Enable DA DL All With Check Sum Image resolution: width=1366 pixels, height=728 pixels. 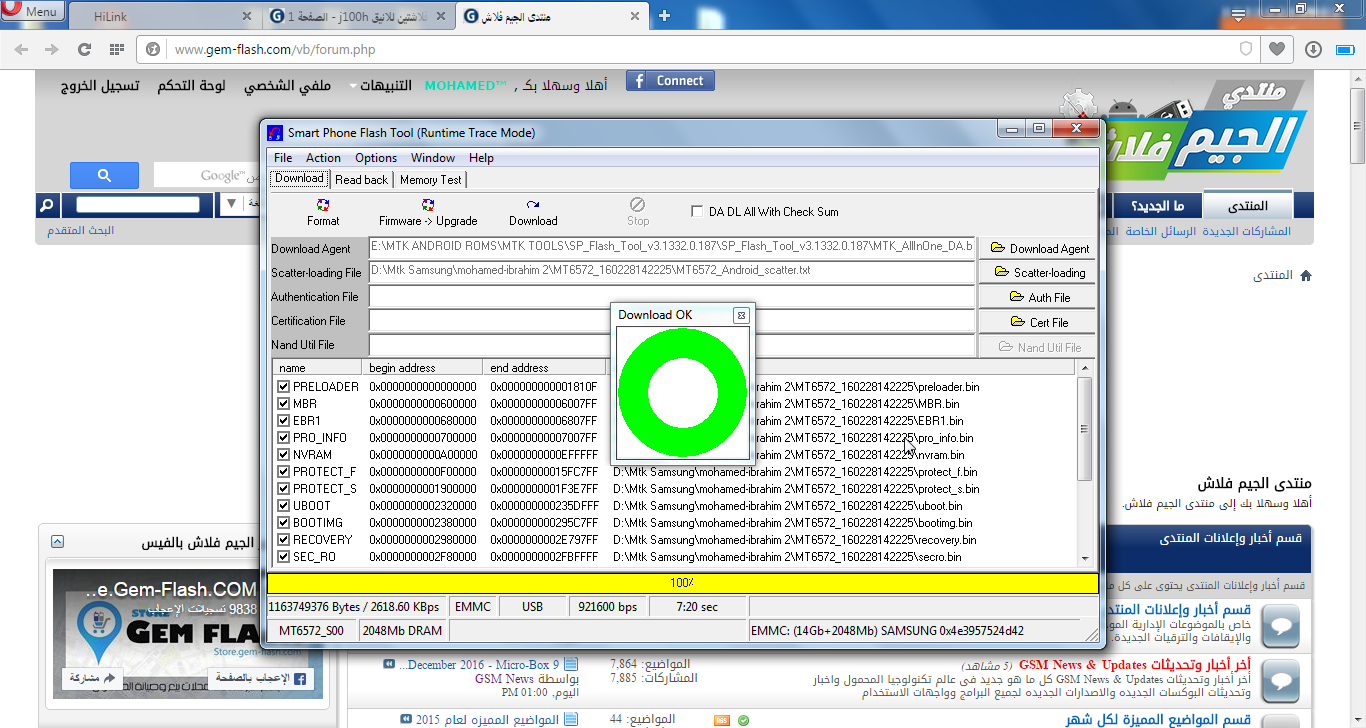pos(697,211)
